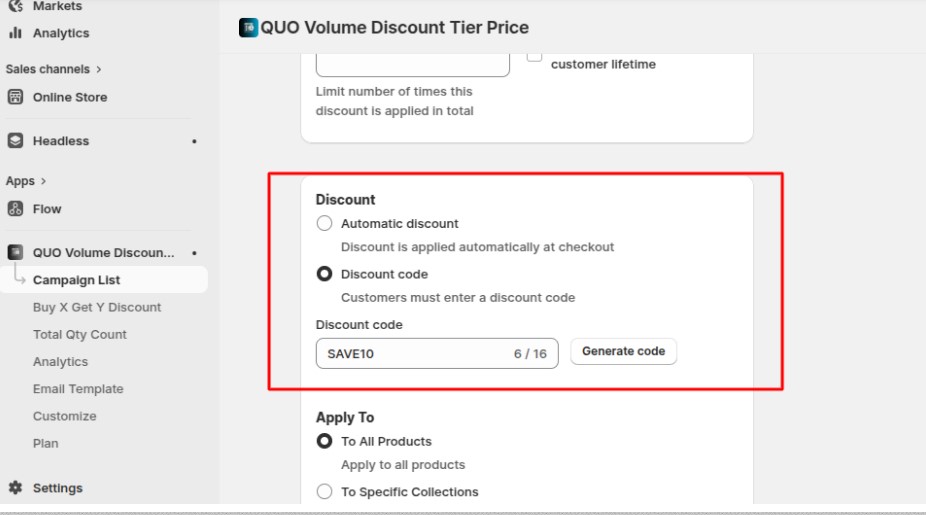Screen dimensions: 926x515
Task: Click the Markets icon in sidebar
Action: [x=15, y=6]
